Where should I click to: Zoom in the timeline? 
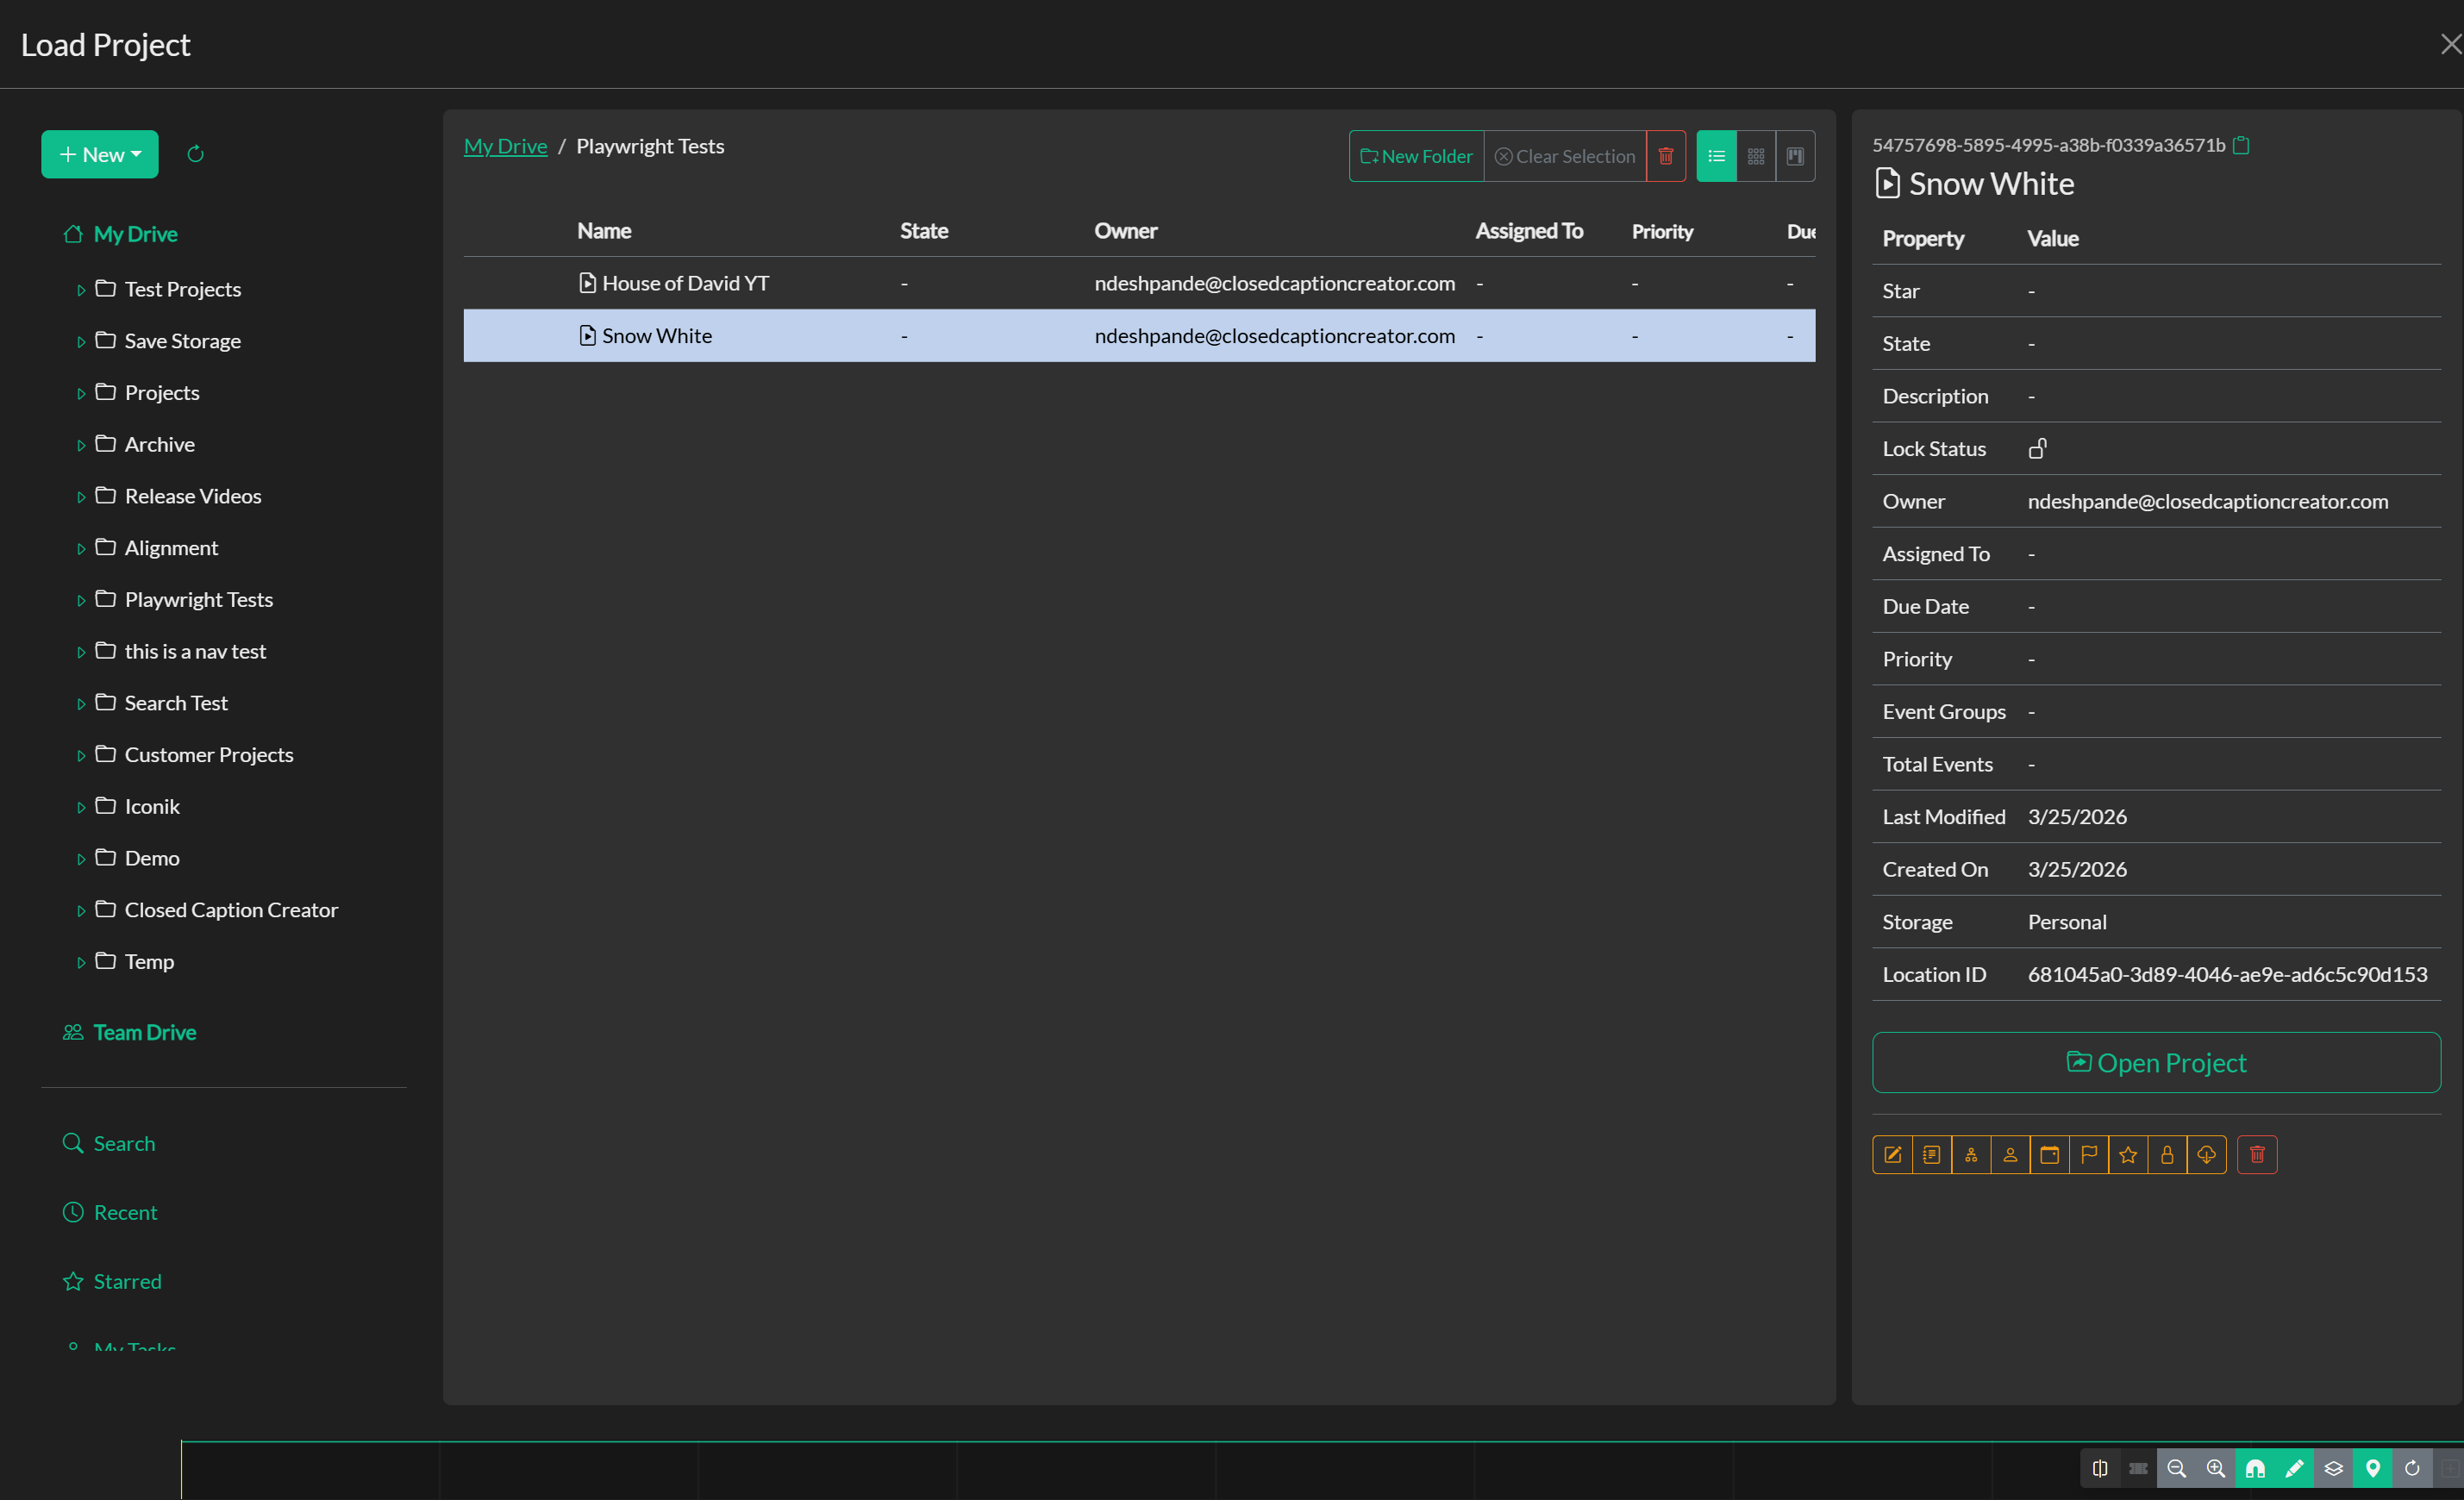click(2215, 1468)
